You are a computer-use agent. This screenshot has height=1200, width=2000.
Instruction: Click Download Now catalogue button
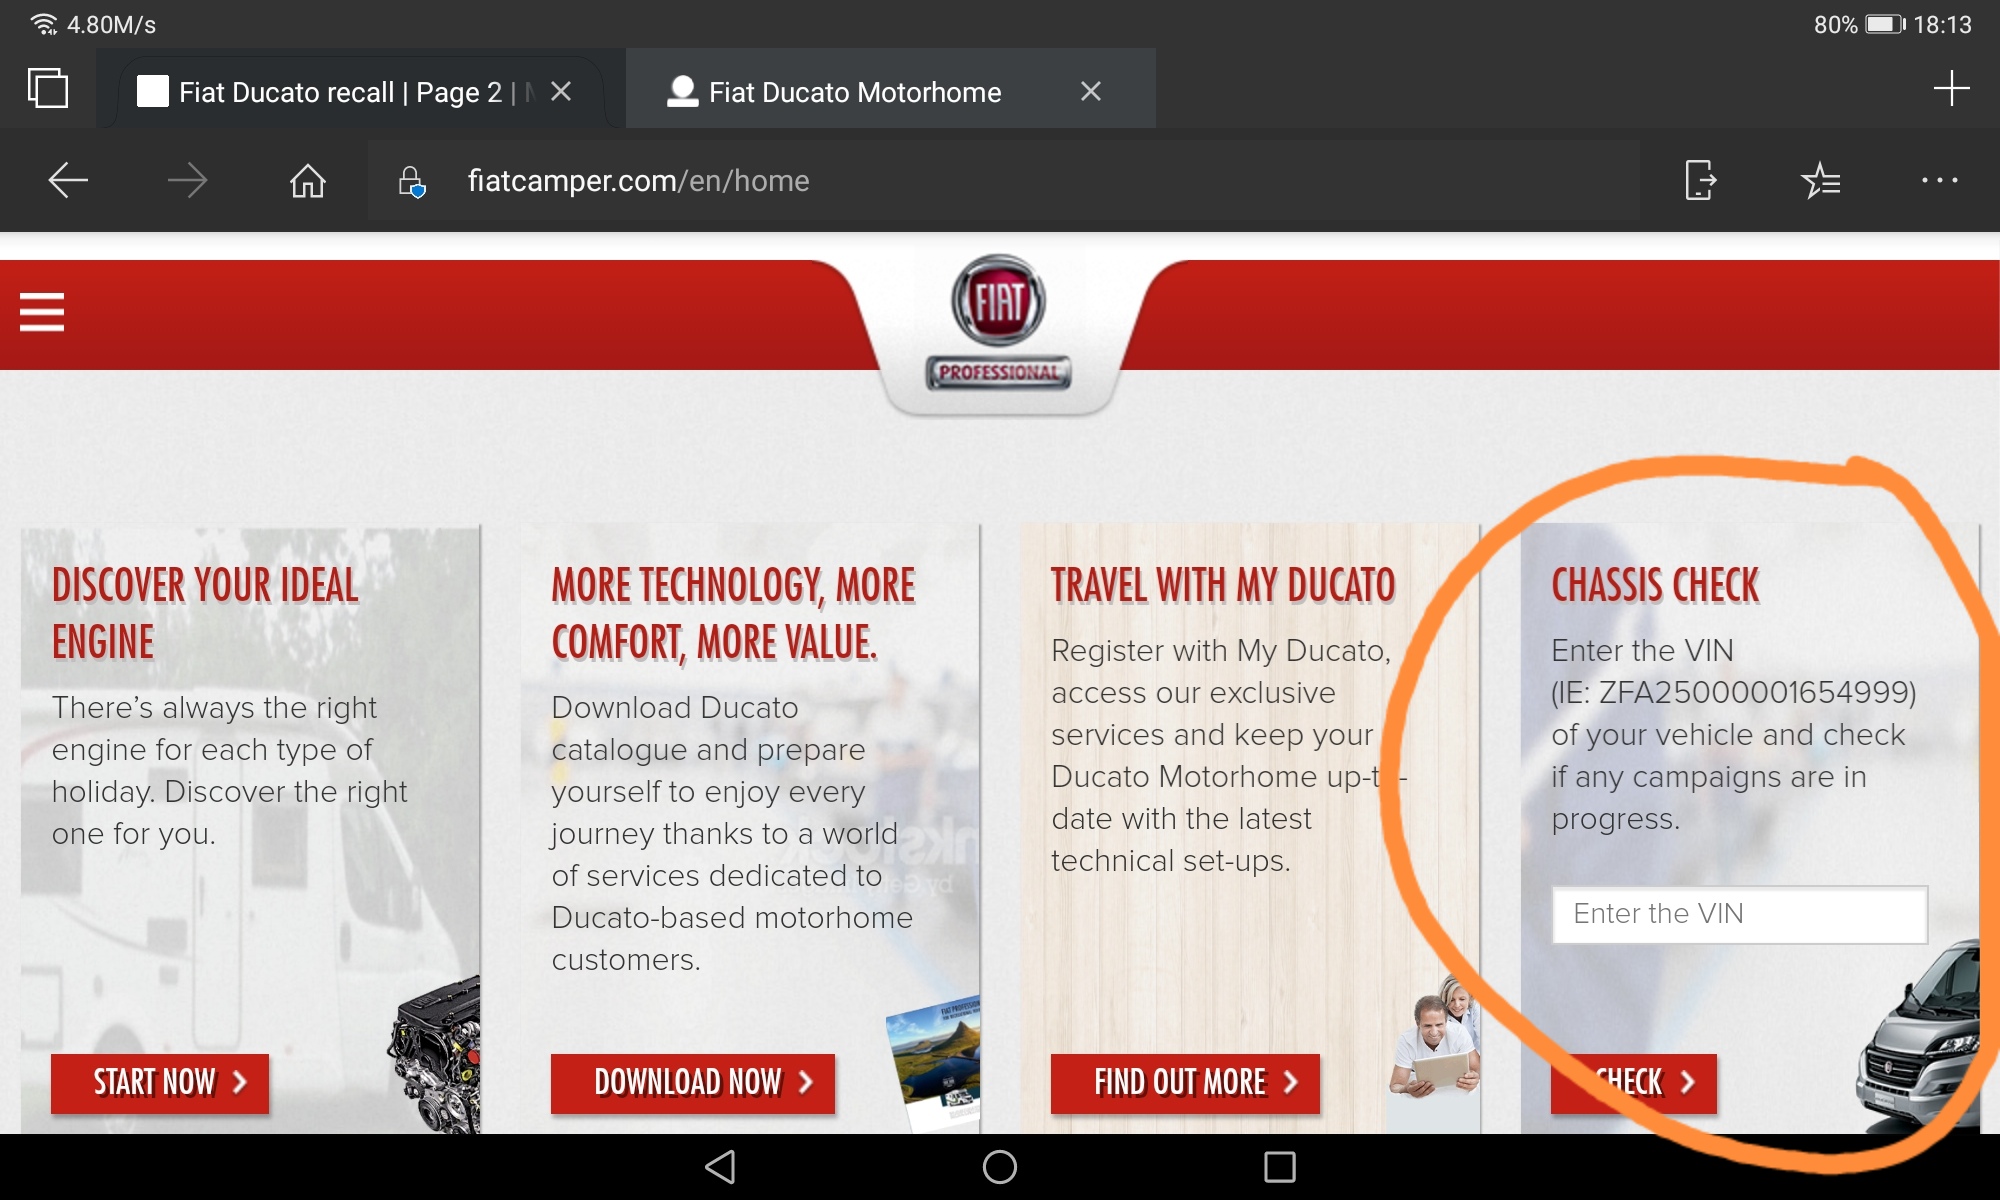point(693,1083)
